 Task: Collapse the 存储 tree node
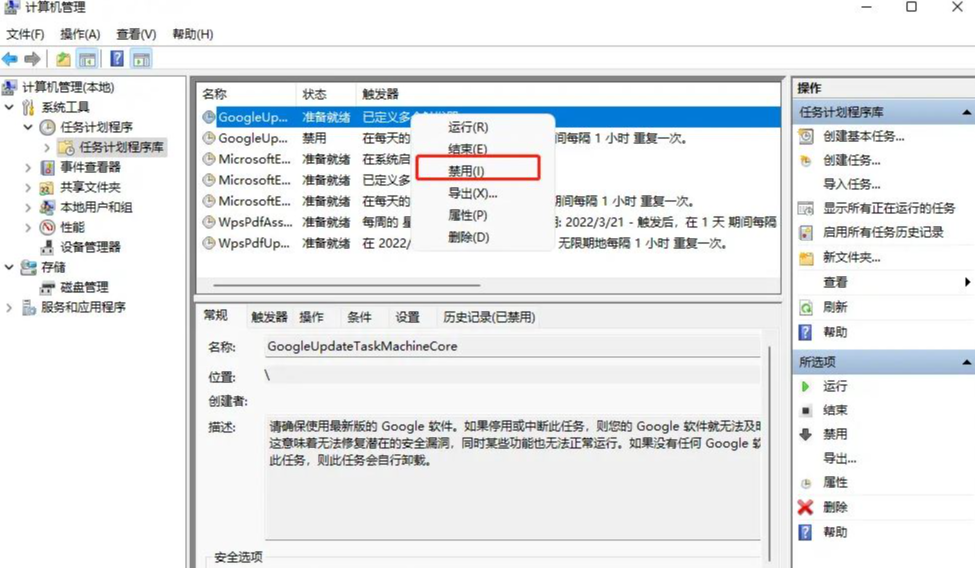point(9,267)
